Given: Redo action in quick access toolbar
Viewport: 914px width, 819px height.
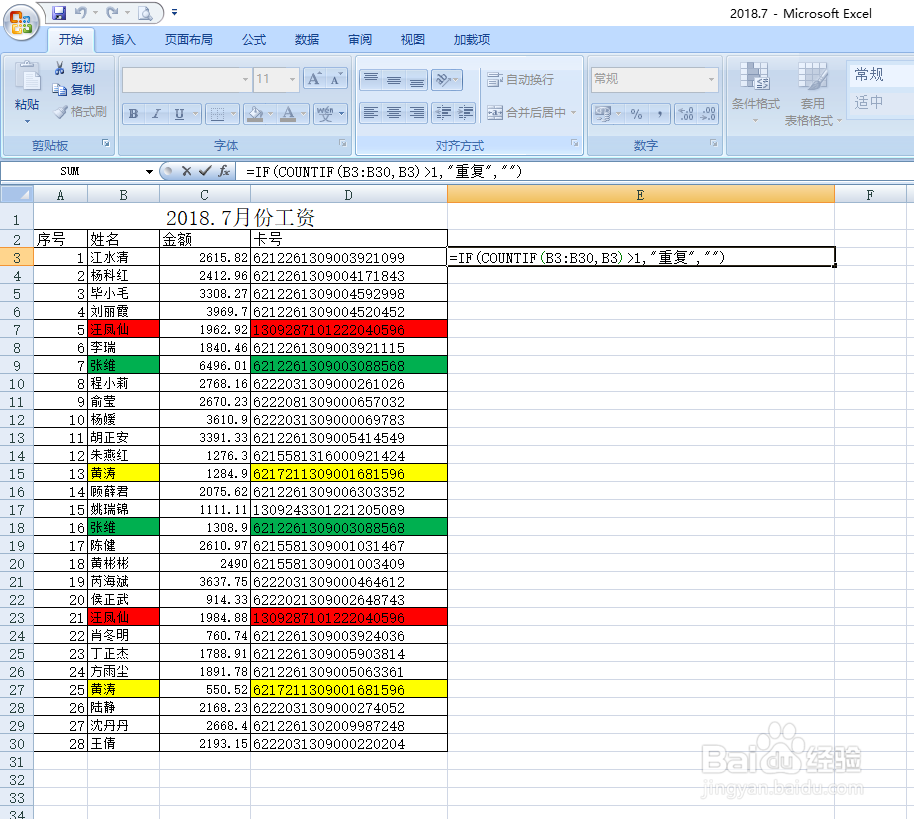Looking at the screenshot, I should [x=112, y=12].
